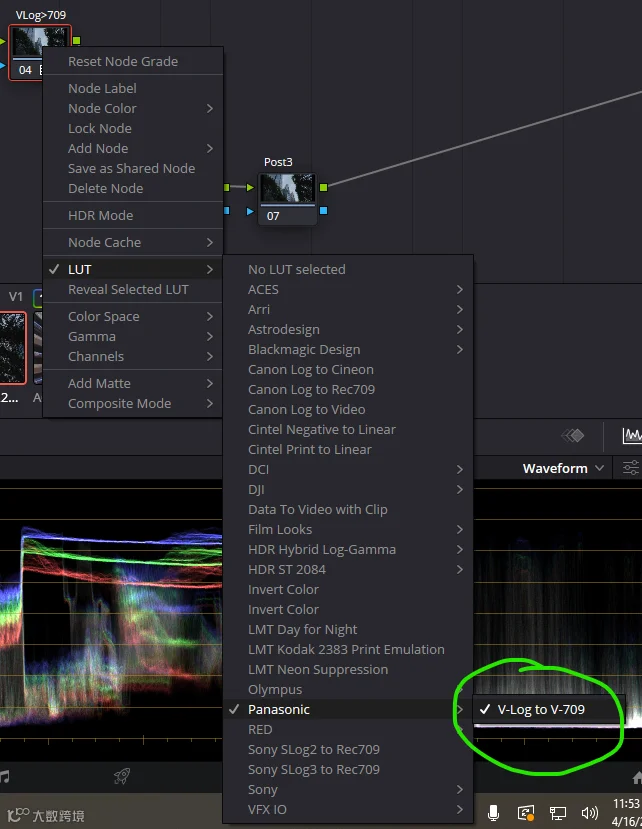Click the keyframes diamond icon
This screenshot has height=829, width=642.
click(573, 436)
